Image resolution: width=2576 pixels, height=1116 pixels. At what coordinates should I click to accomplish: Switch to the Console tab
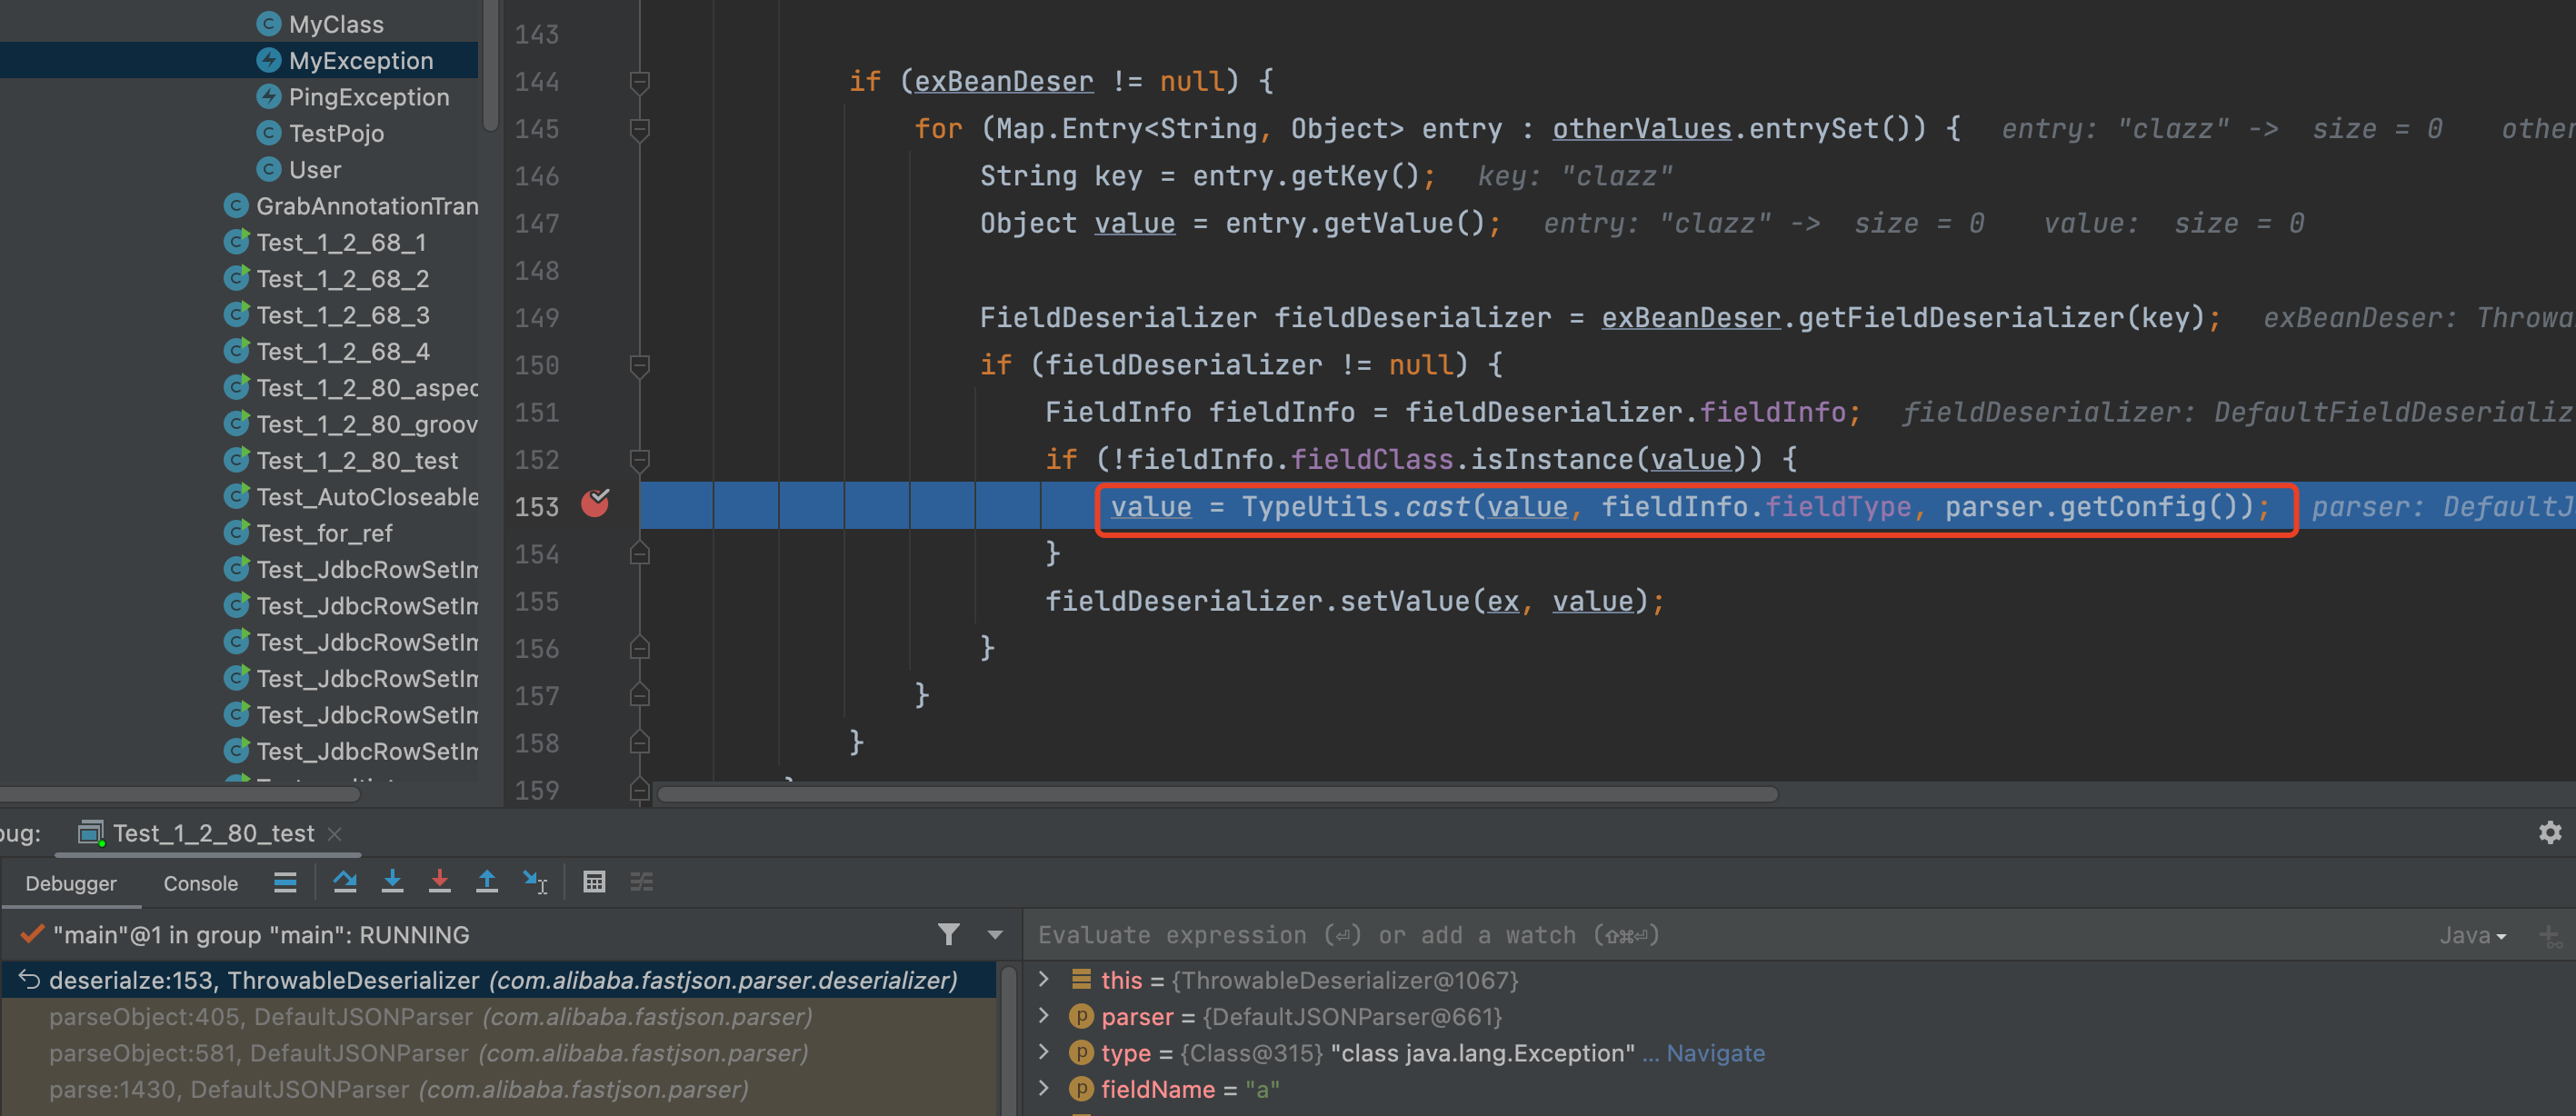pos(200,883)
